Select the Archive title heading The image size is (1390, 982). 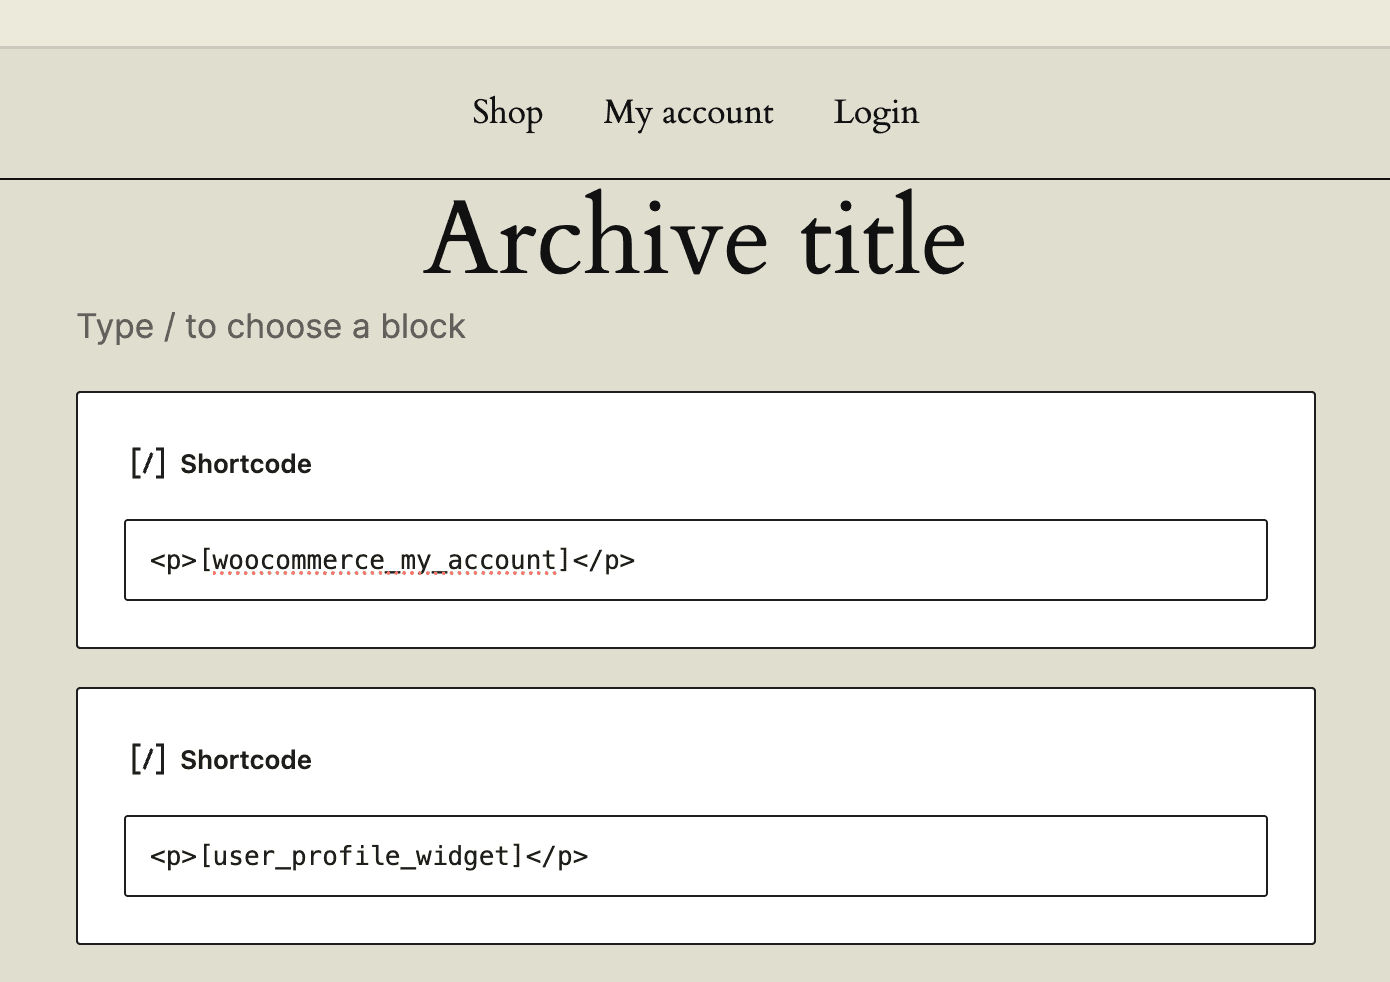pyautogui.click(x=695, y=238)
